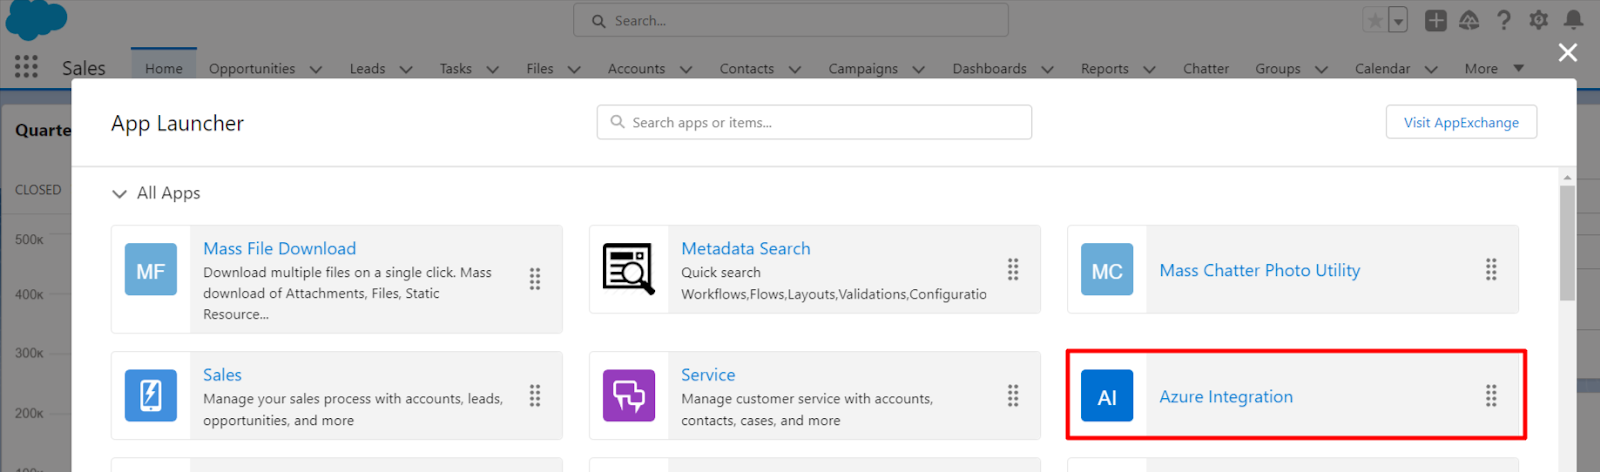Click the Visit AppExchange button
The height and width of the screenshot is (472, 1600).
(x=1461, y=122)
